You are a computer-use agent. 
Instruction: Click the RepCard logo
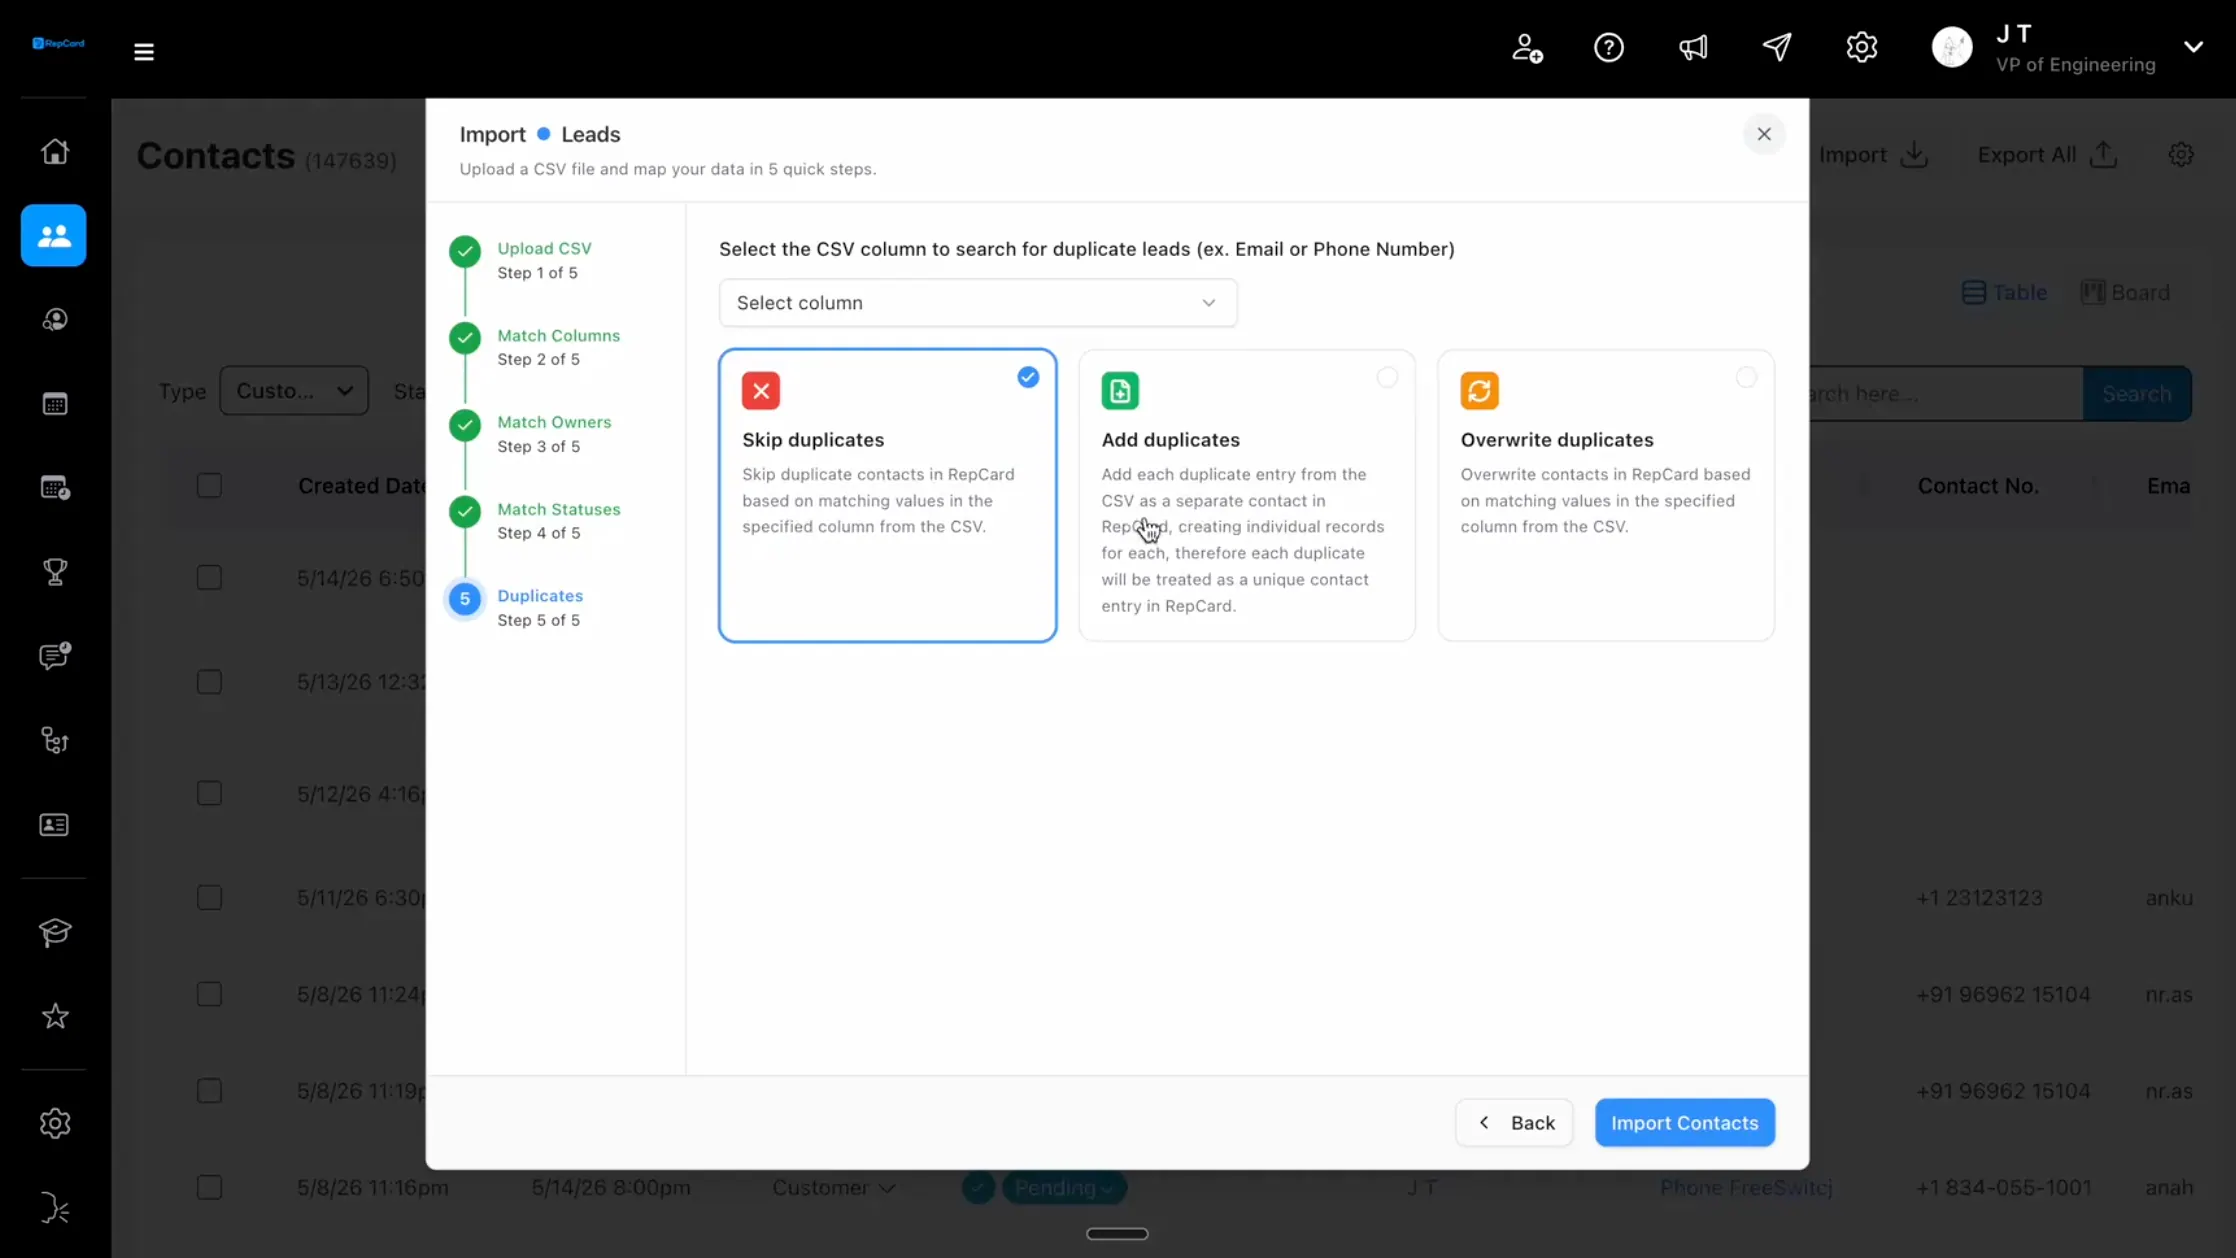coord(58,43)
